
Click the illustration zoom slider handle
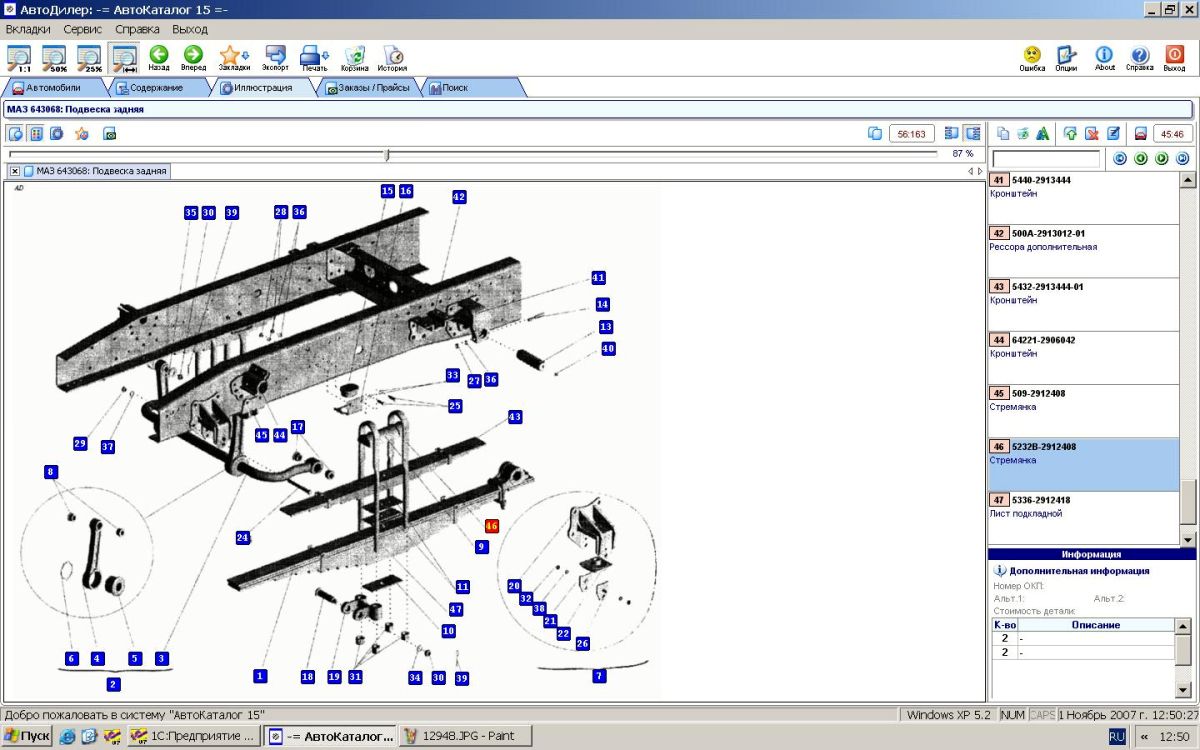tap(387, 154)
